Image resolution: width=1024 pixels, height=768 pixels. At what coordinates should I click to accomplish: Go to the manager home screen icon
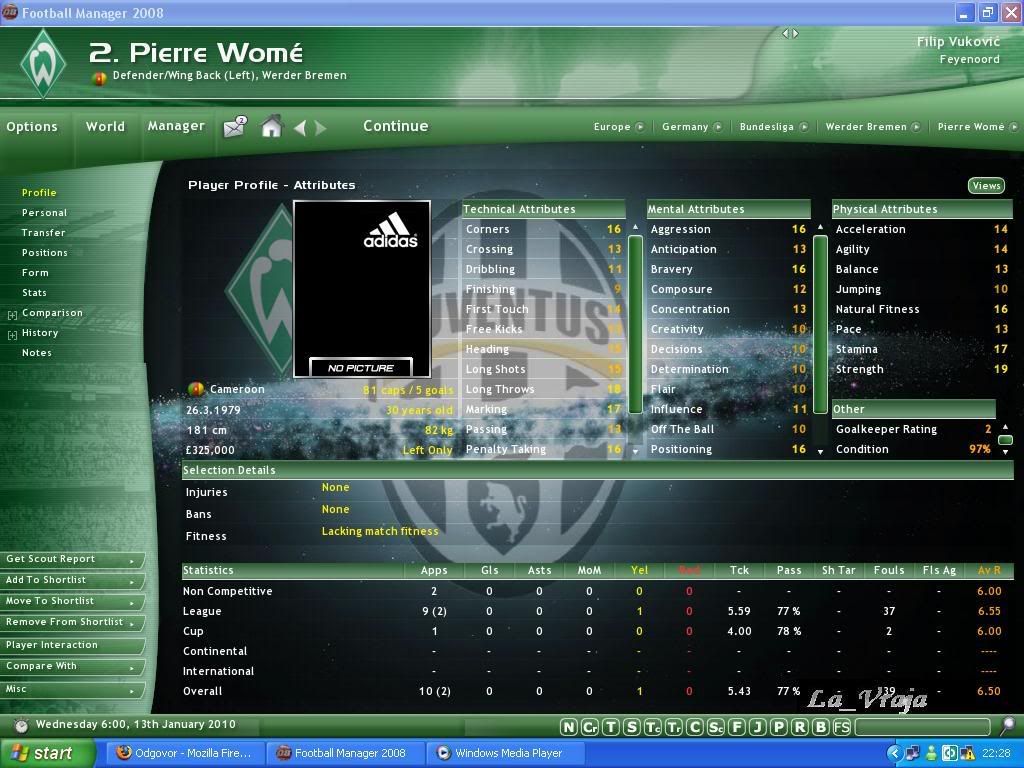tap(272, 125)
